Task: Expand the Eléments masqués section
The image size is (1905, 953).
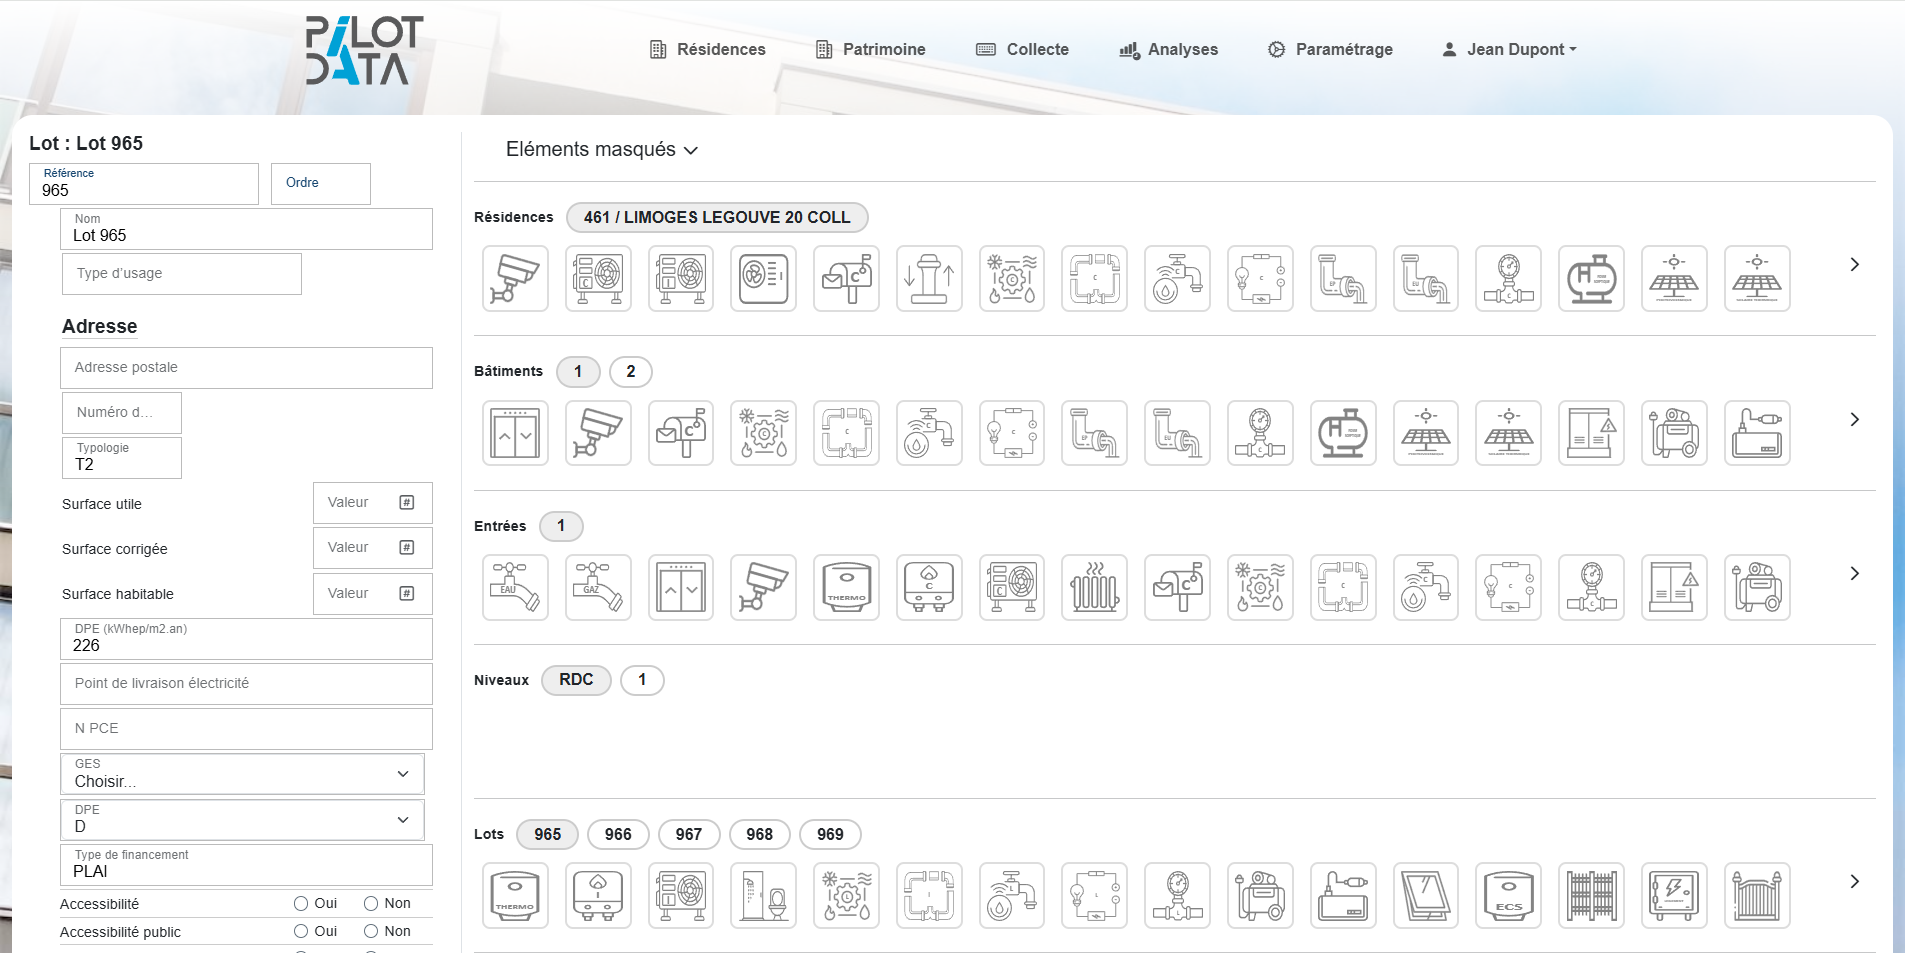Action: (x=601, y=150)
